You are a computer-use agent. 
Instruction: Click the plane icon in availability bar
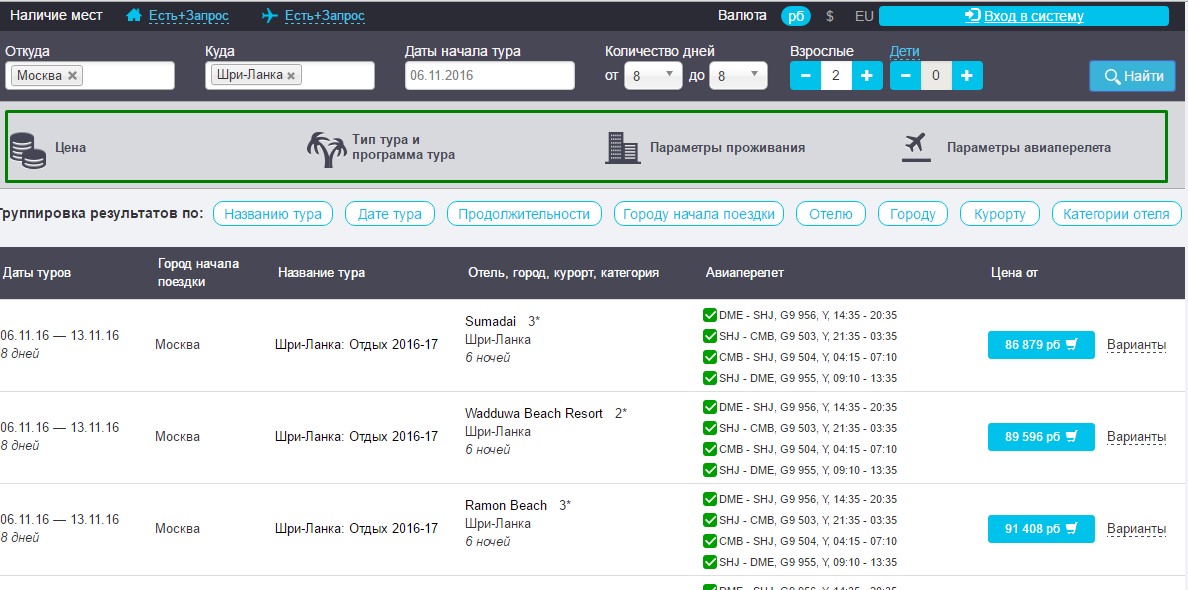(269, 16)
